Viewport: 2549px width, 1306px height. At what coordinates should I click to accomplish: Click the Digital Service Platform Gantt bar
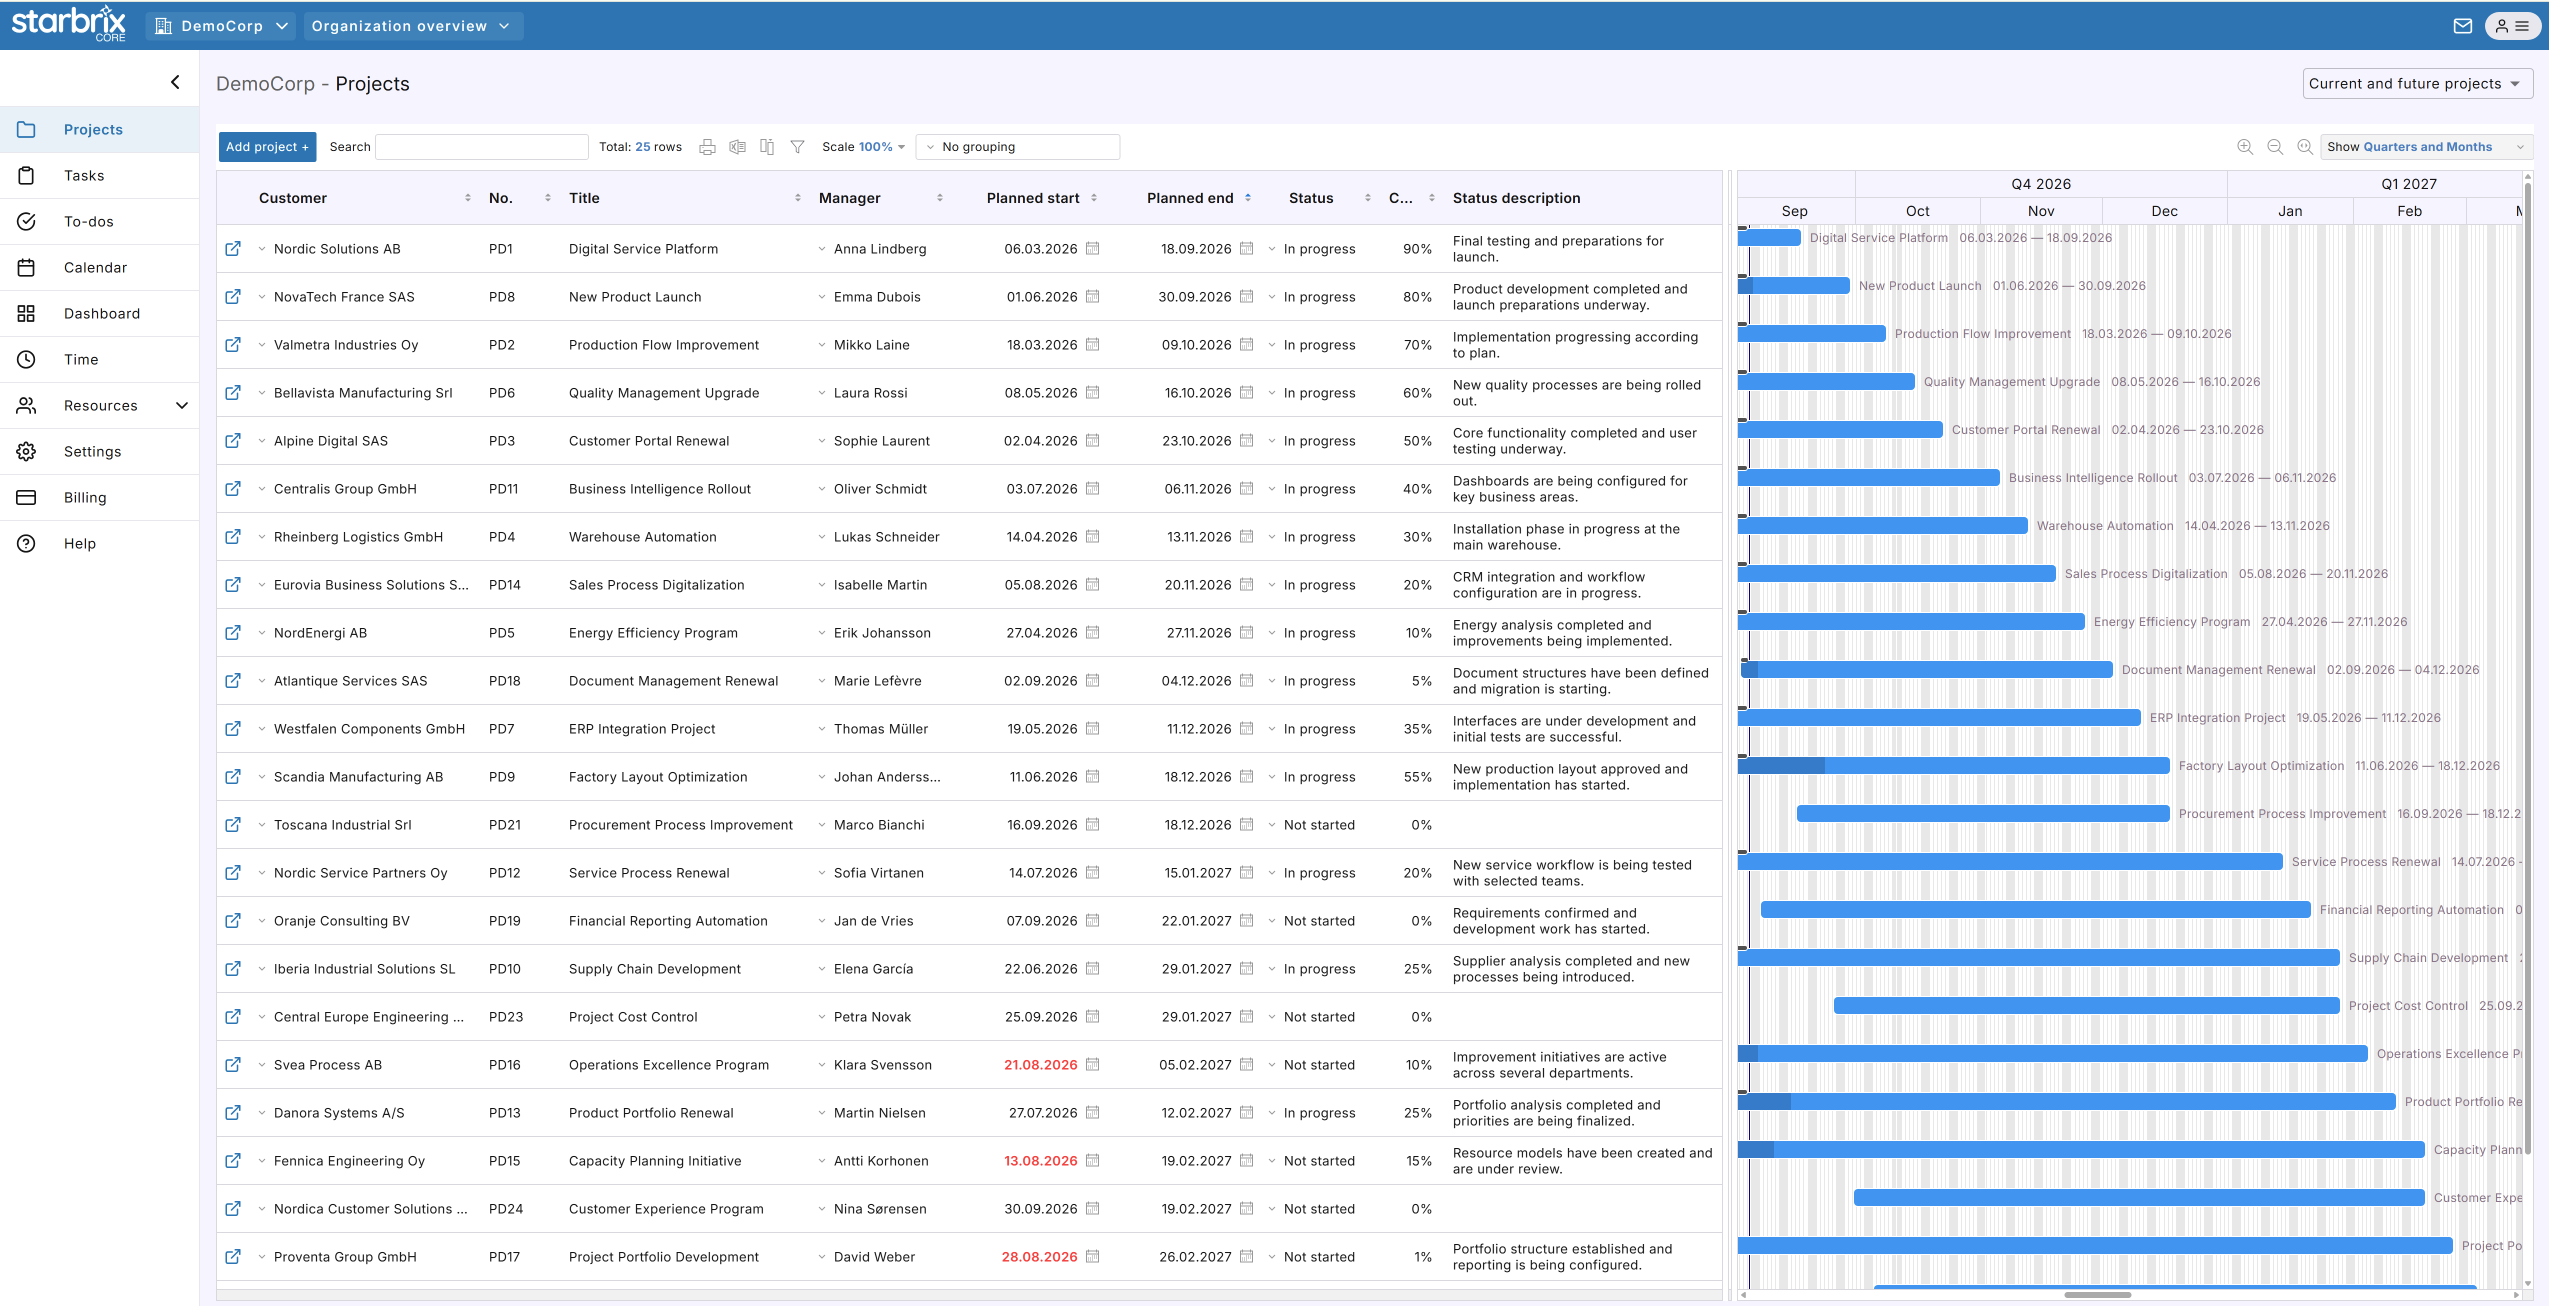[1769, 238]
